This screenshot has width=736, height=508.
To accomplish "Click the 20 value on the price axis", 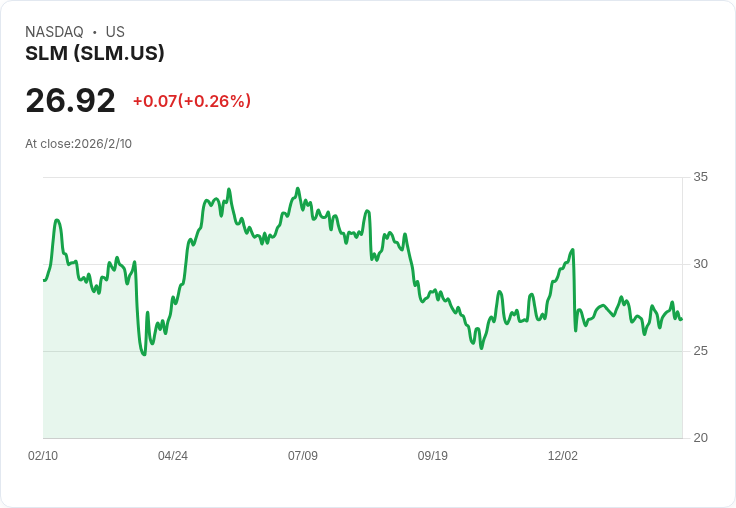I will tap(700, 438).
